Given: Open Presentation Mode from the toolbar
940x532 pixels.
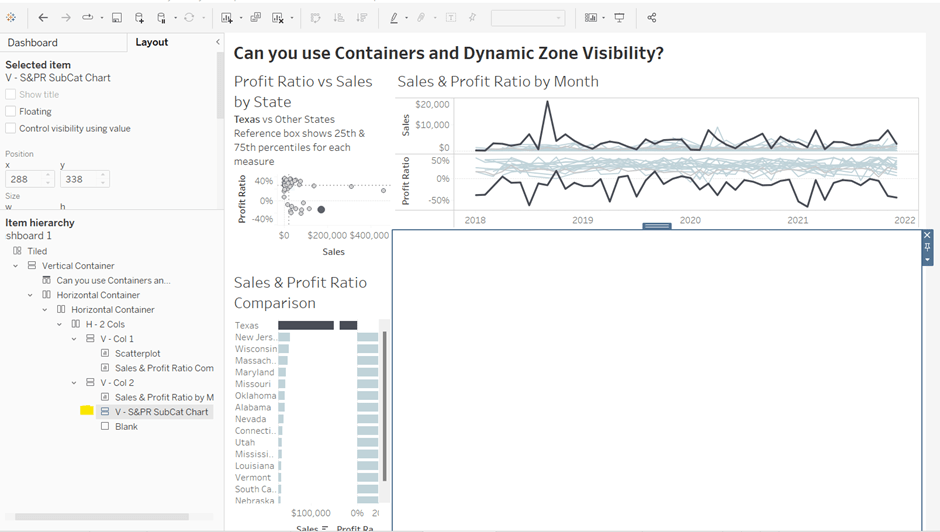Looking at the screenshot, I should (x=620, y=18).
